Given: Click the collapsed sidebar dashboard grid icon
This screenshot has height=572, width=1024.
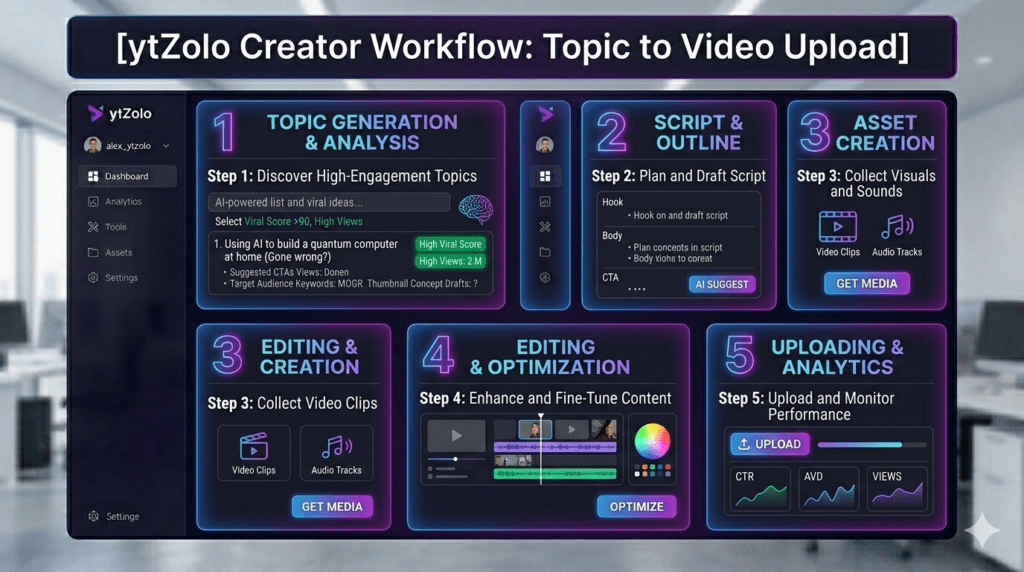Looking at the screenshot, I should click(x=545, y=176).
